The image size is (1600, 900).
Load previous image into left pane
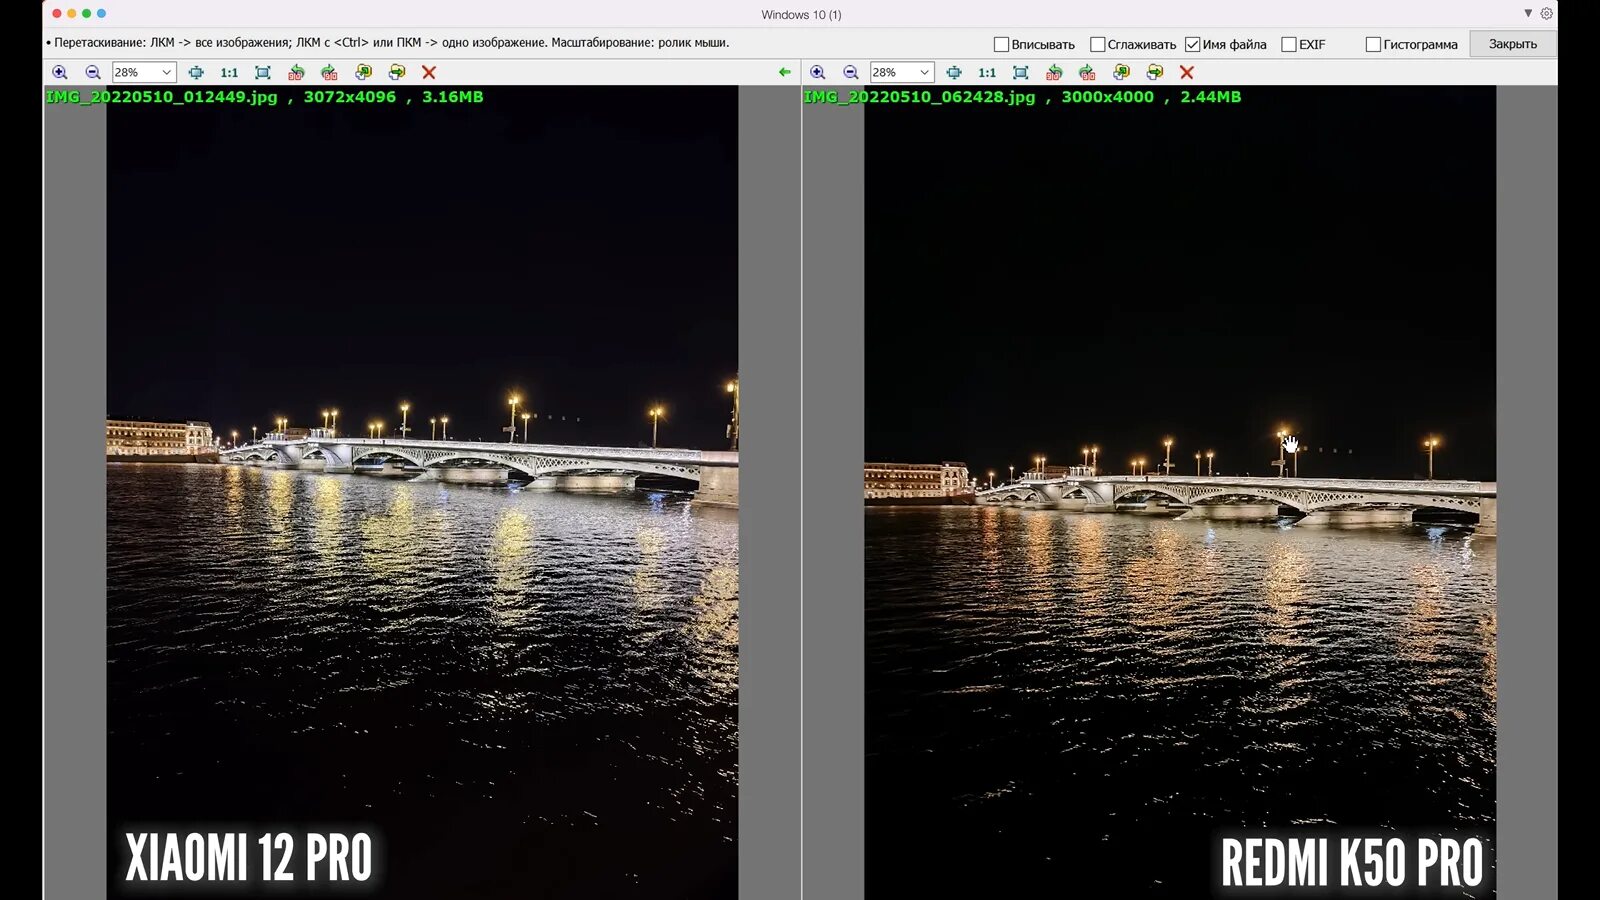(x=363, y=72)
